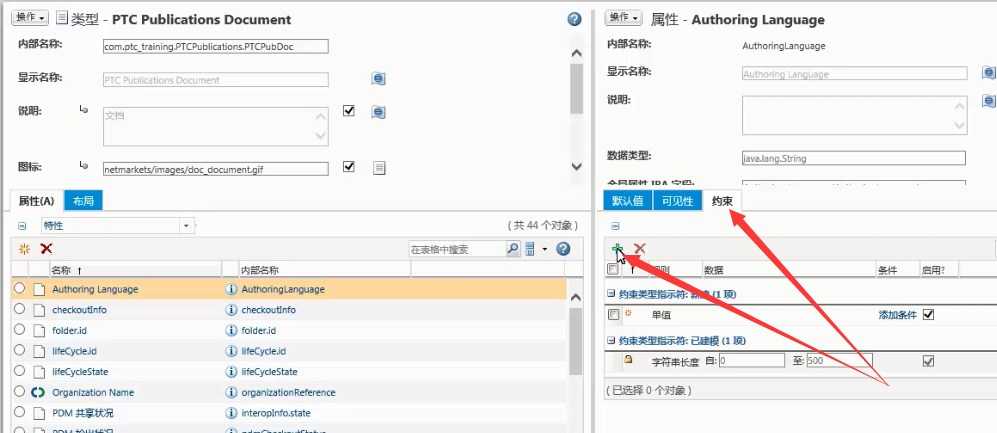
Task: Click down chevron of type details pane
Action: pos(577,167)
